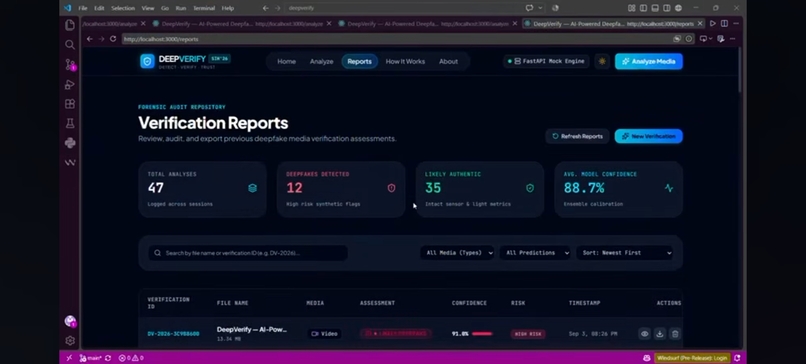The width and height of the screenshot is (806, 364).
Task: Open the Customize Layout icon
Action: (x=631, y=8)
